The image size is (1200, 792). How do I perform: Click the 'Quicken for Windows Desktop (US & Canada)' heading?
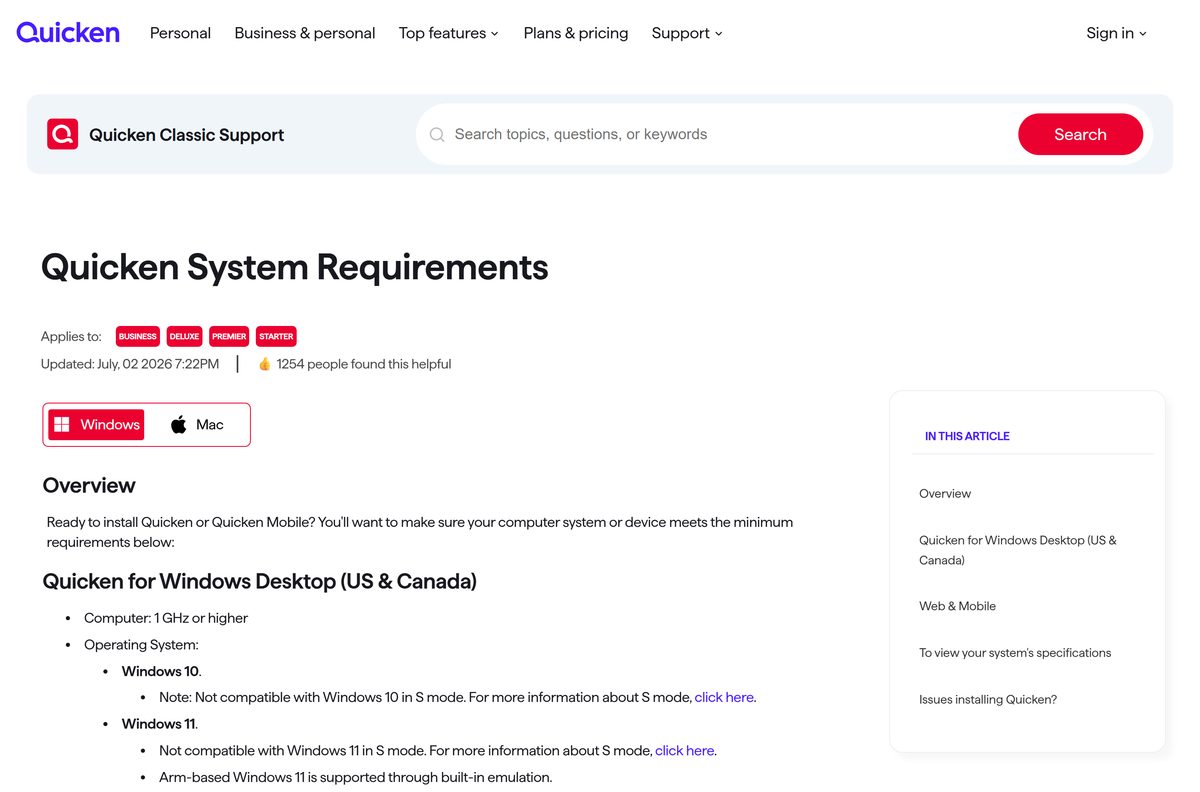click(260, 581)
